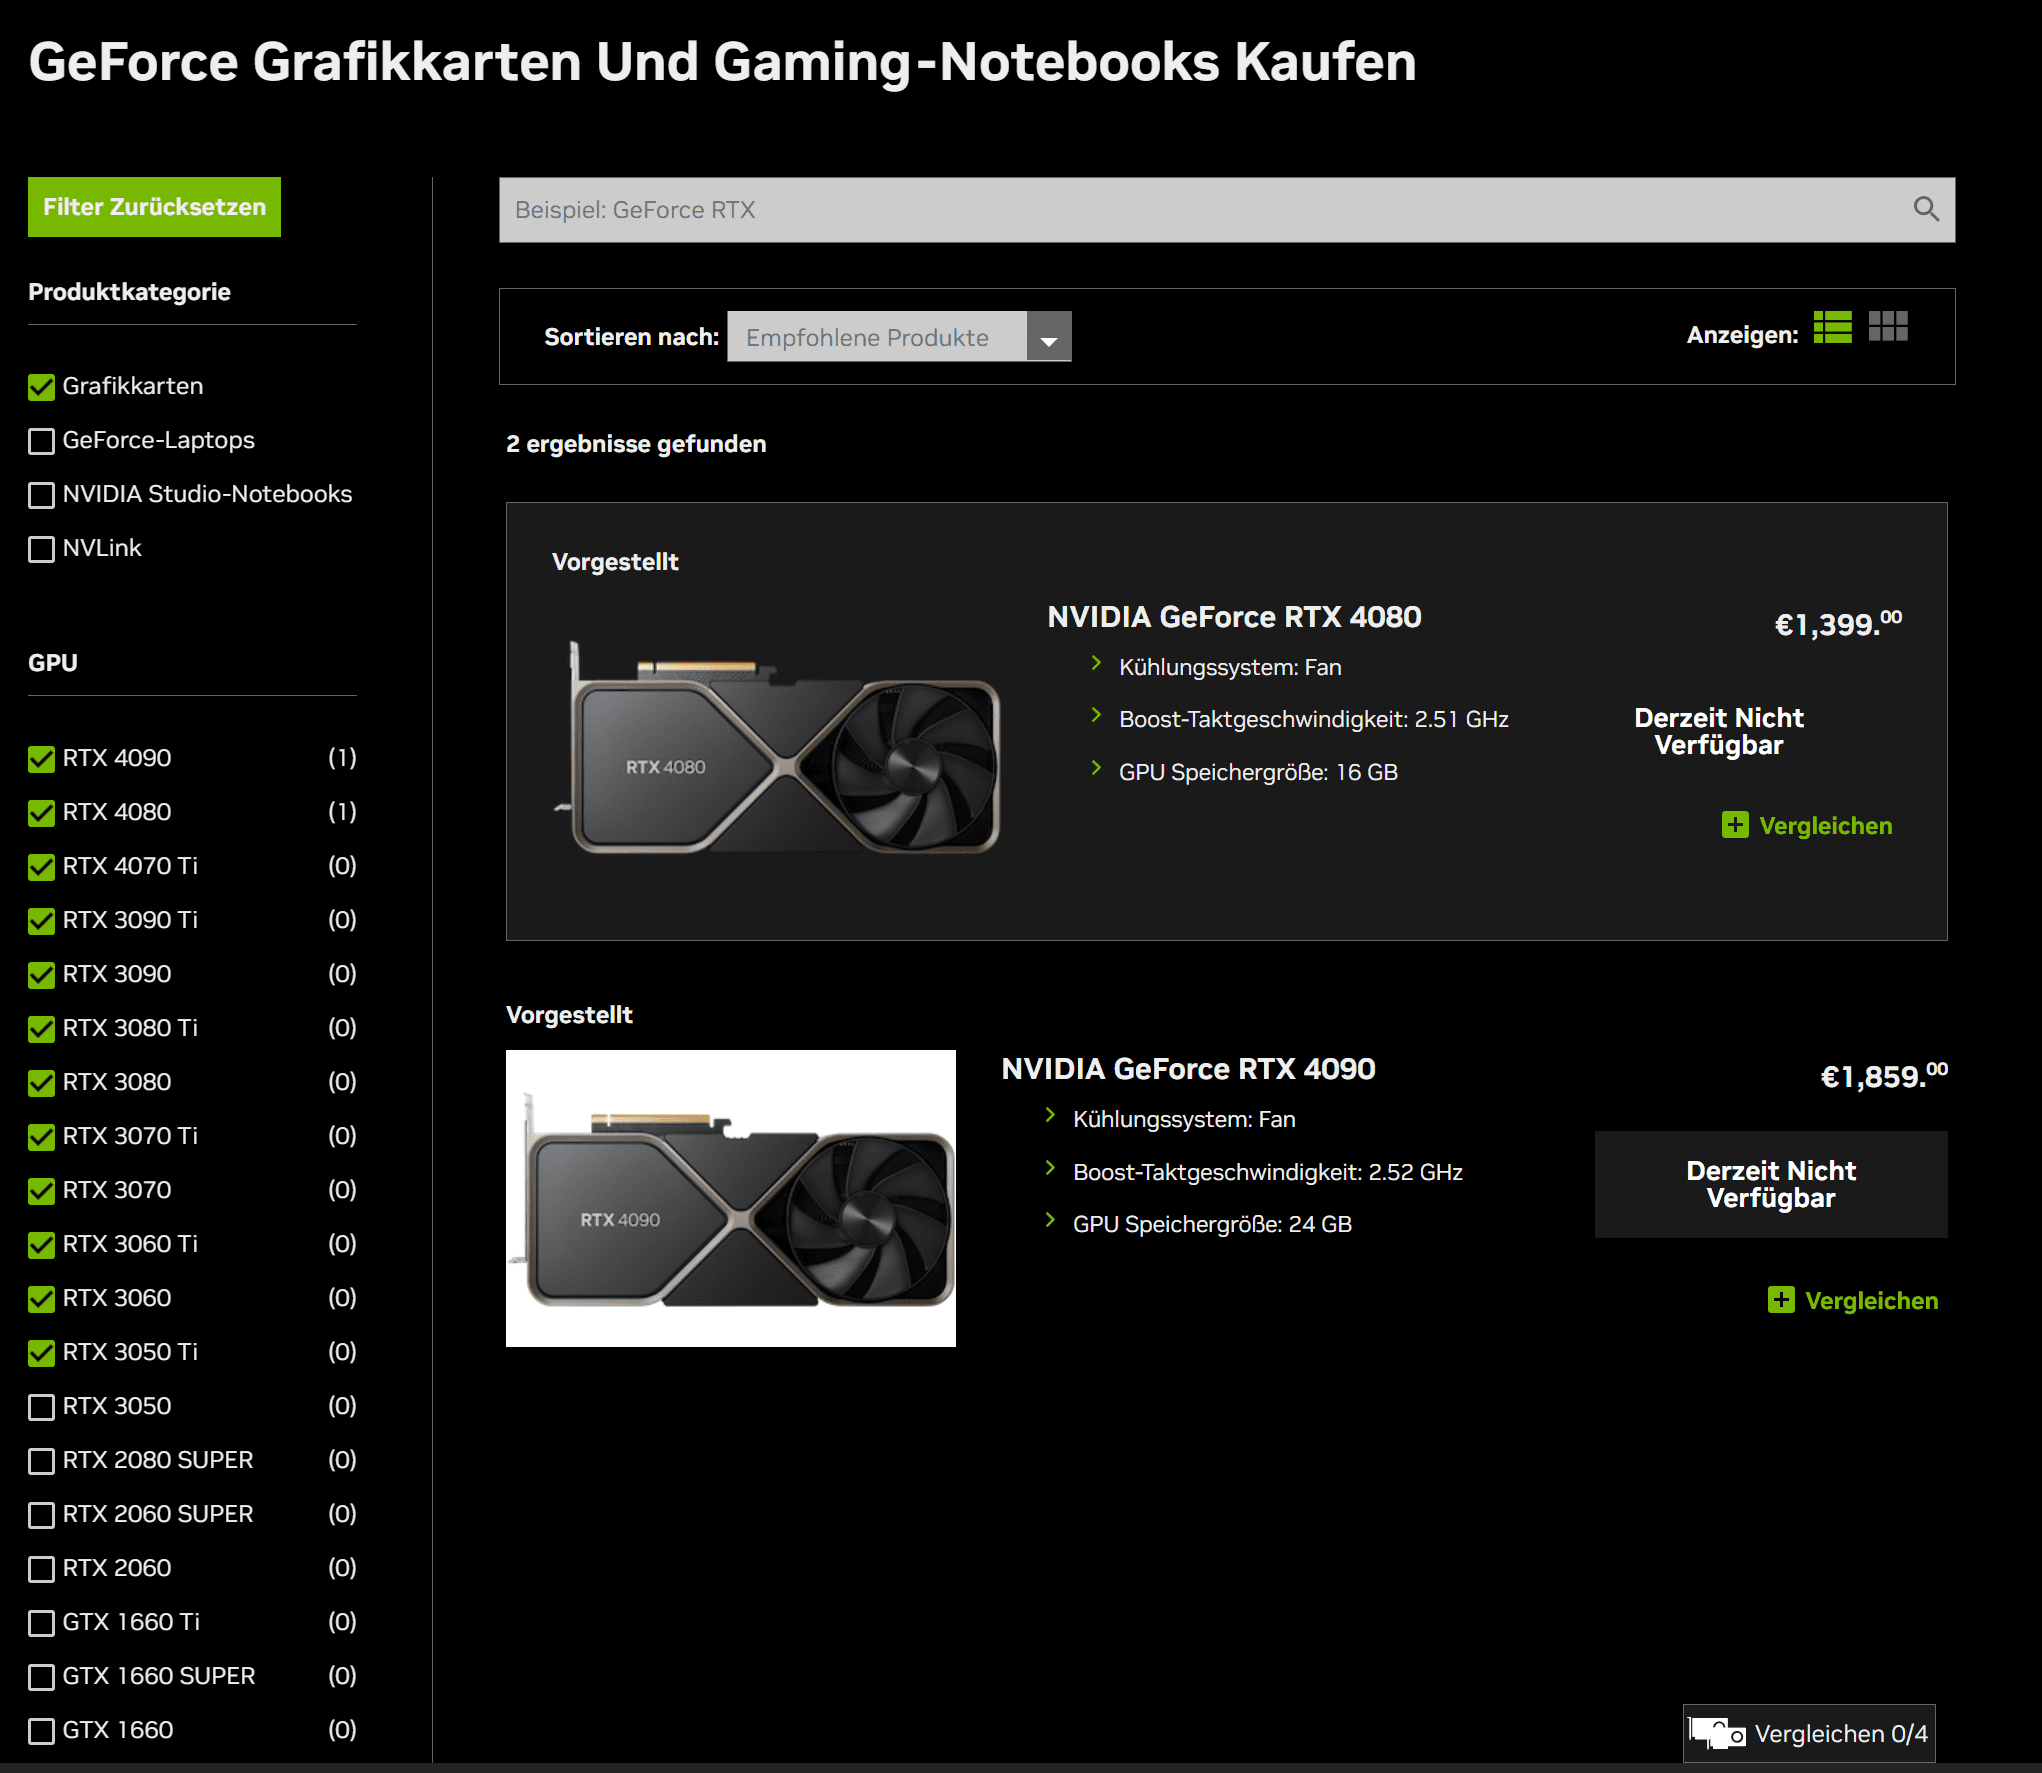The width and height of the screenshot is (2042, 1773).
Task: Expand the Kühlungssystem chevron under RTX 4080
Action: pos(1096,663)
